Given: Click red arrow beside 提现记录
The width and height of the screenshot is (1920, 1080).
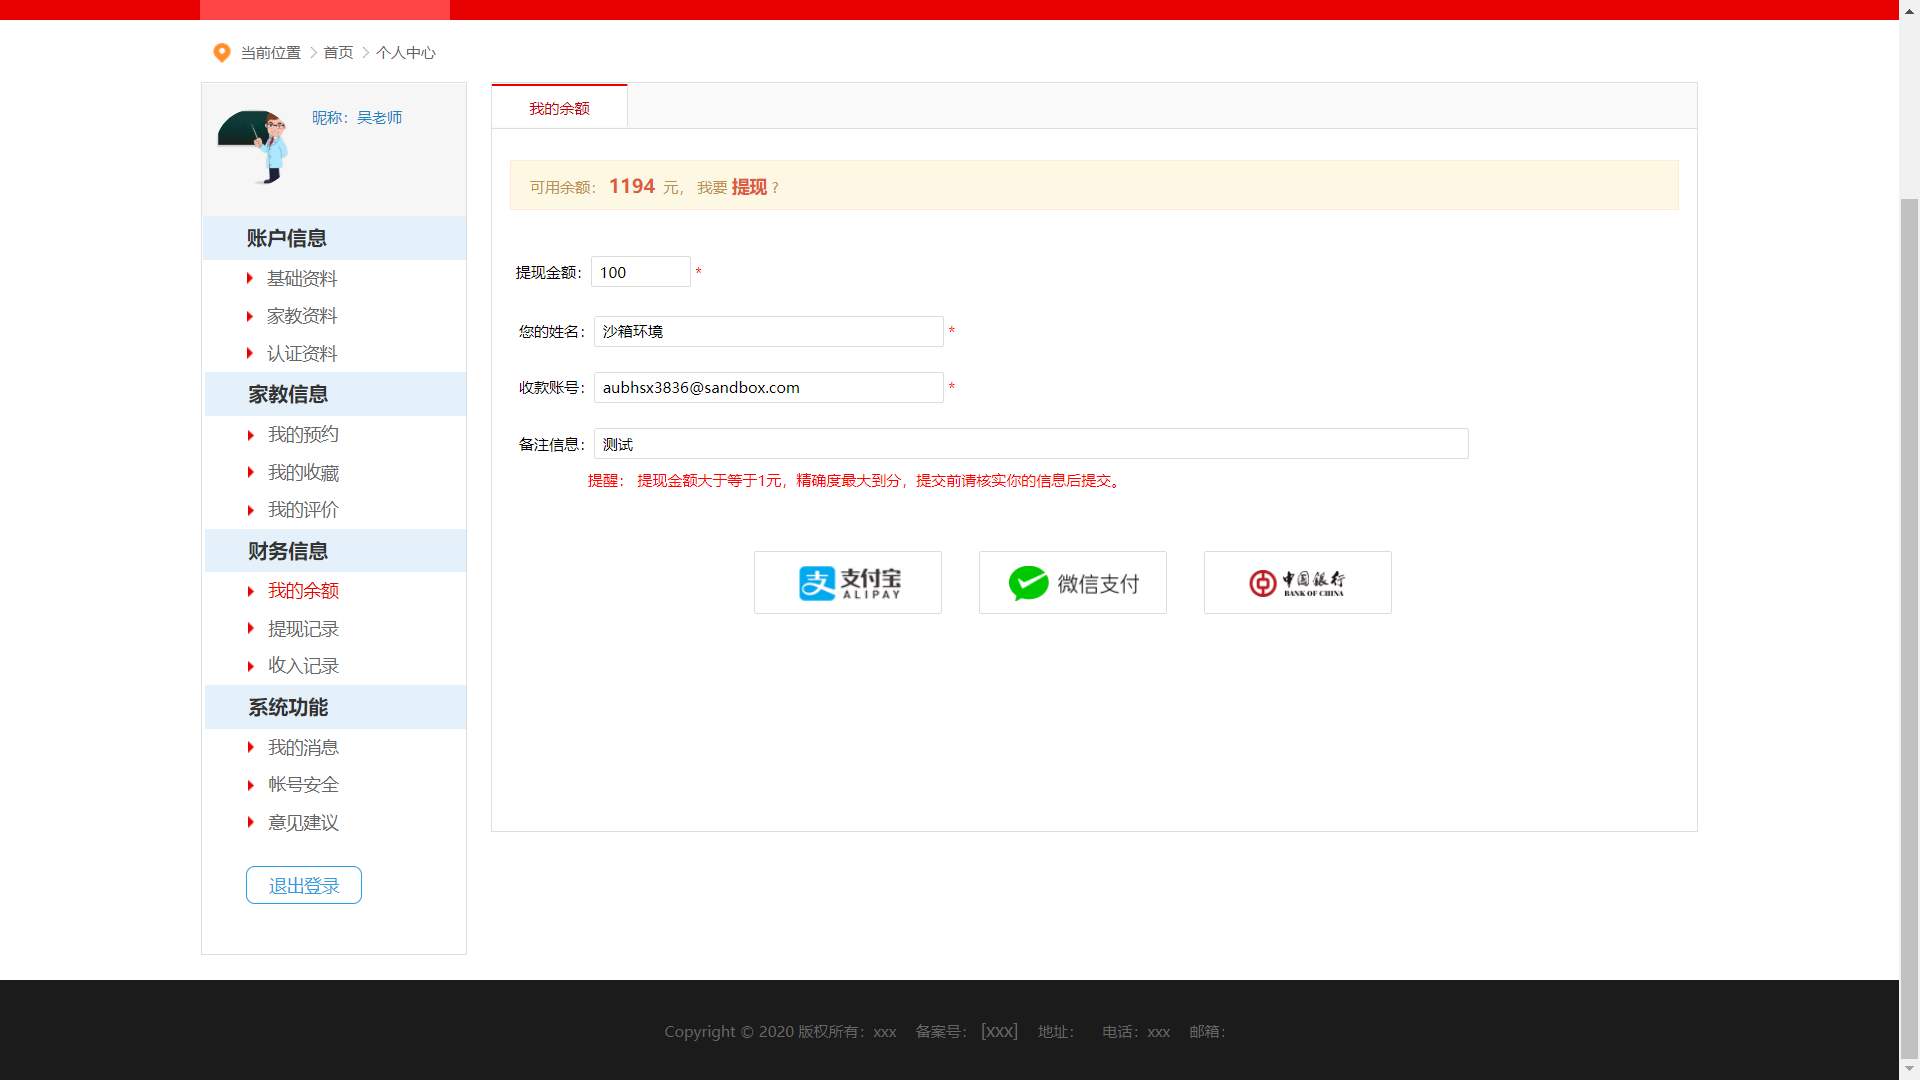Looking at the screenshot, I should [251, 629].
